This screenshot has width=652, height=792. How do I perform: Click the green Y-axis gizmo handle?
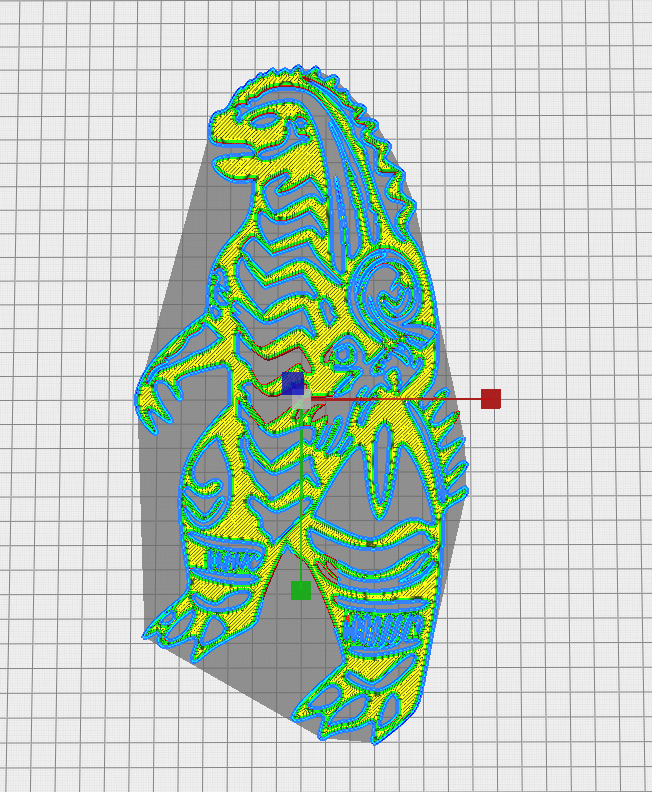tap(301, 590)
